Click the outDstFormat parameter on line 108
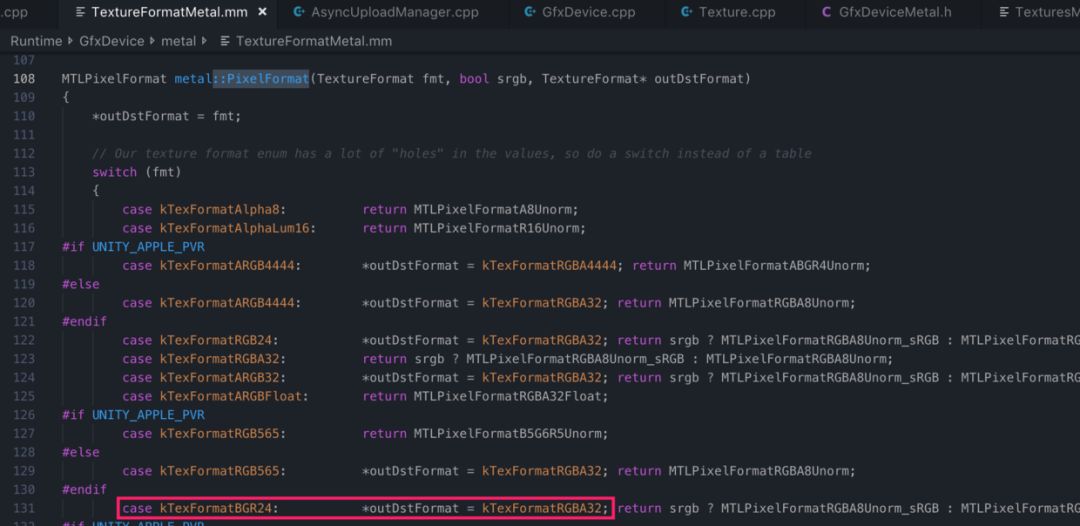 tap(699, 79)
